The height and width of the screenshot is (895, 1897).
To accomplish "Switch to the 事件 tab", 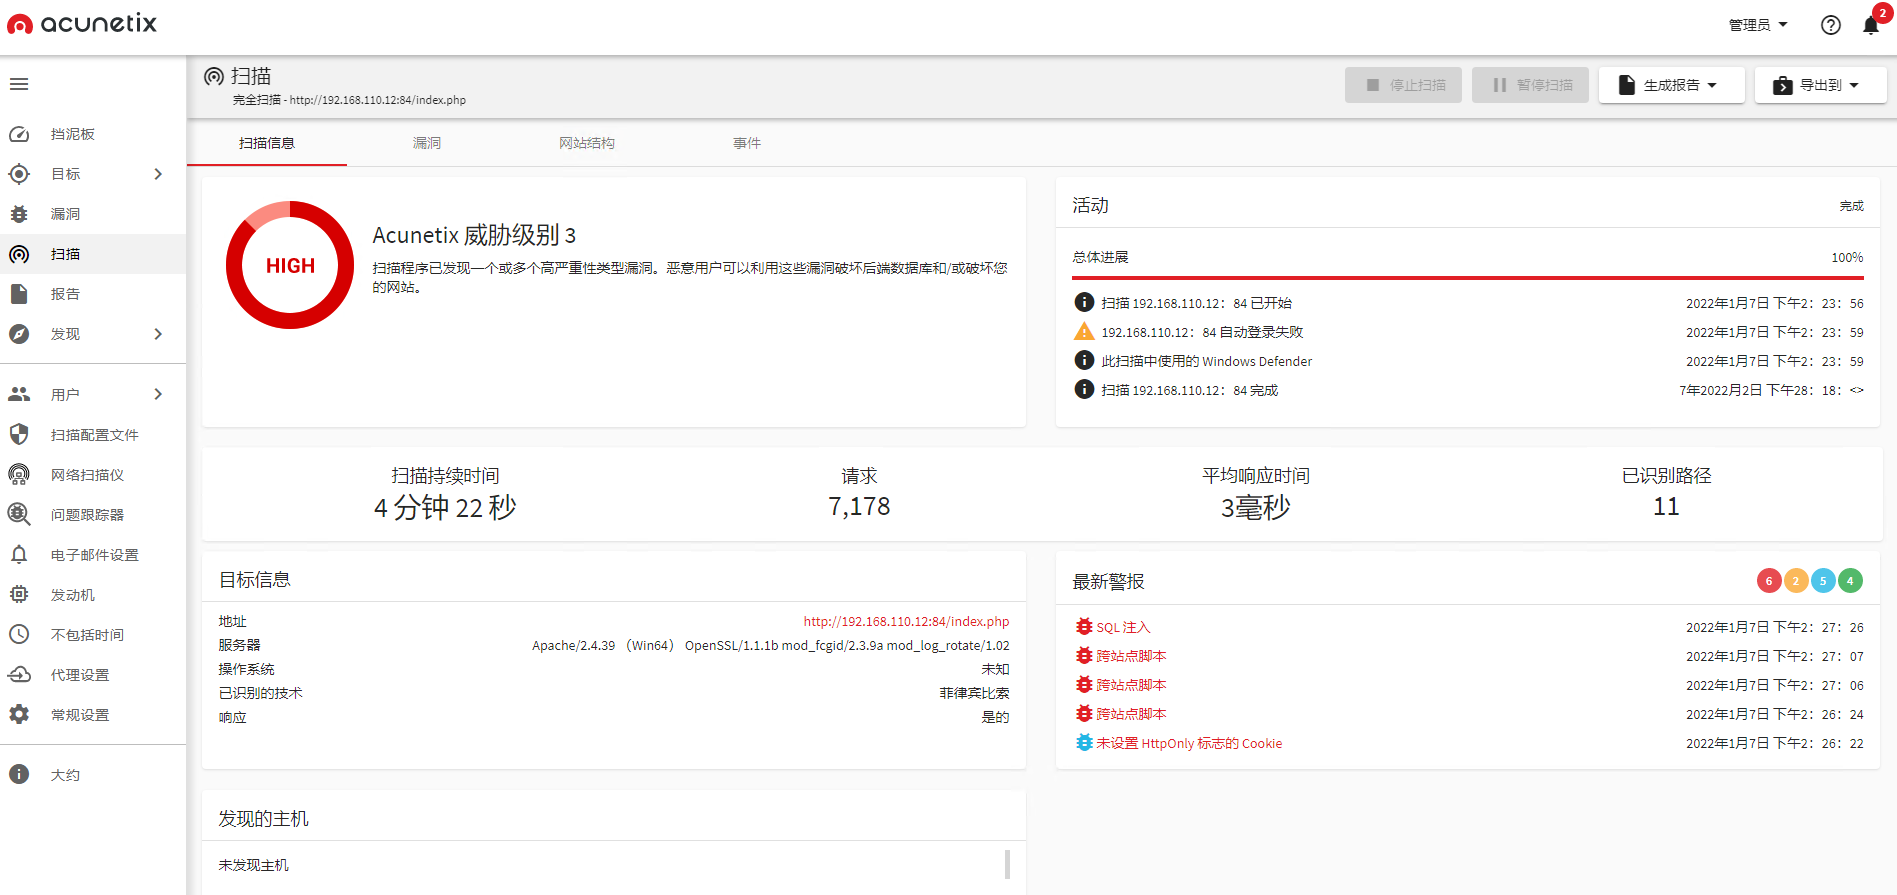I will coord(747,143).
